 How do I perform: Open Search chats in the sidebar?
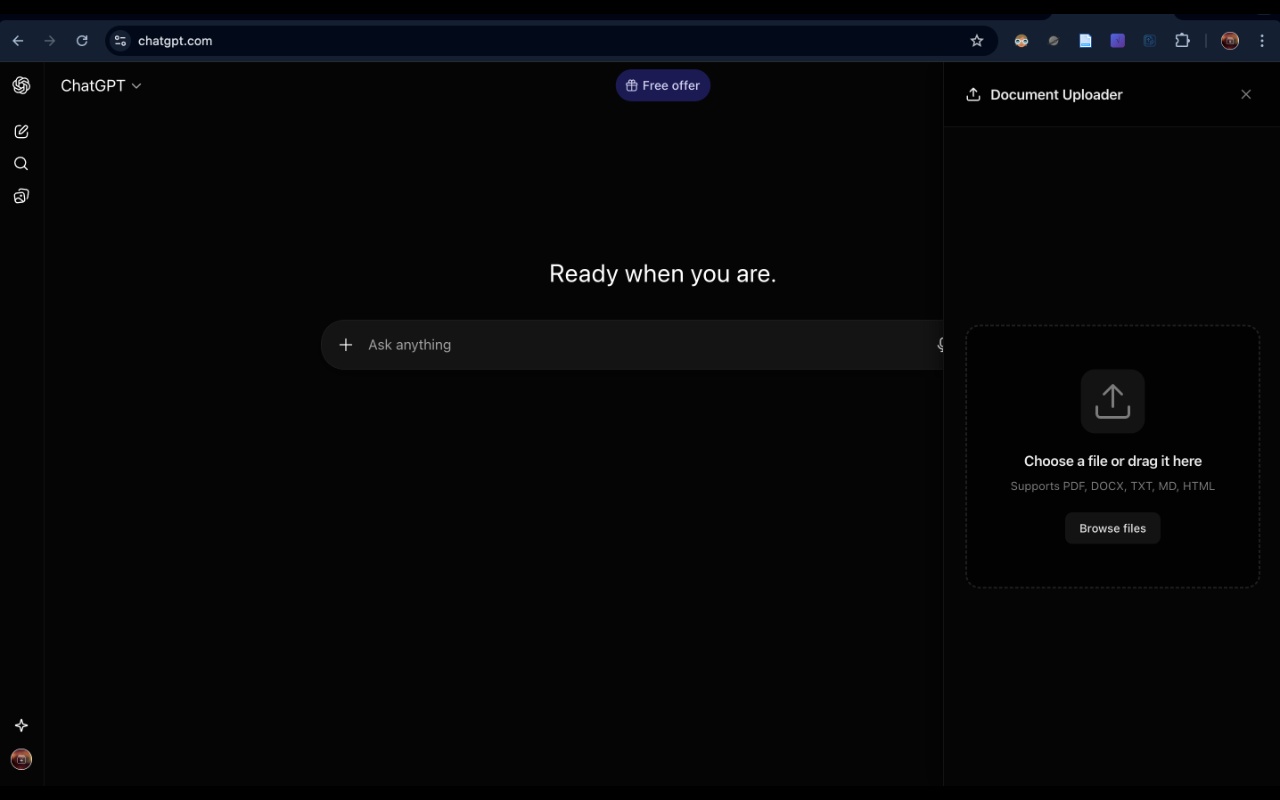(21, 164)
